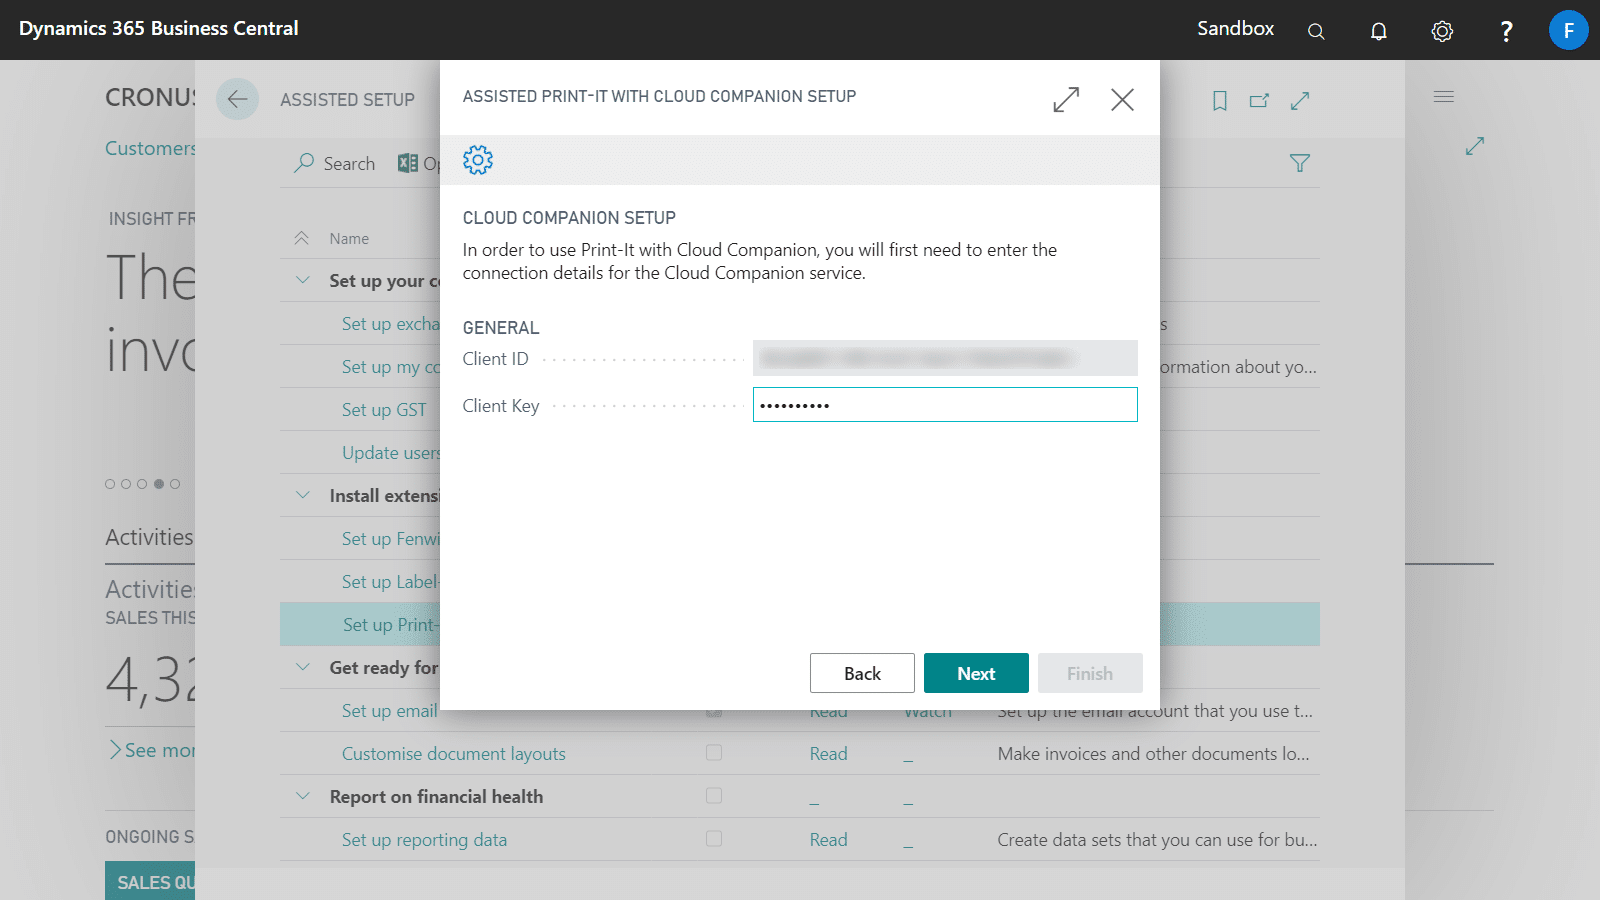Maximize the Assisted Setup page
Image resolution: width=1600 pixels, height=901 pixels.
point(1300,100)
